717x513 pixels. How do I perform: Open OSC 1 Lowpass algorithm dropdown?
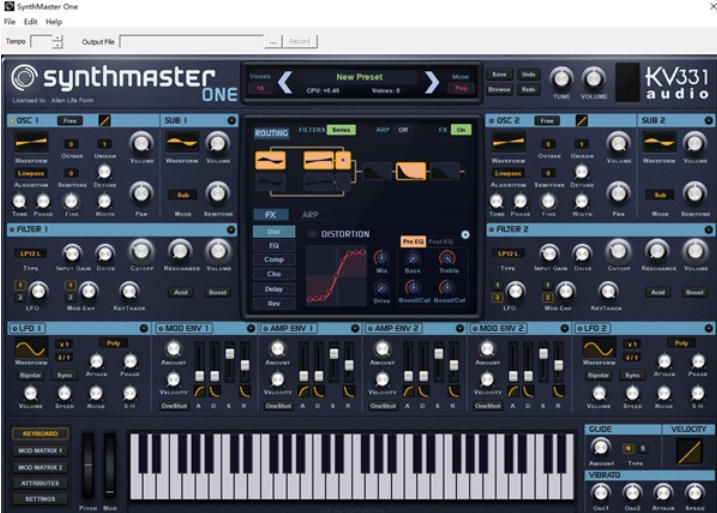pos(31,173)
